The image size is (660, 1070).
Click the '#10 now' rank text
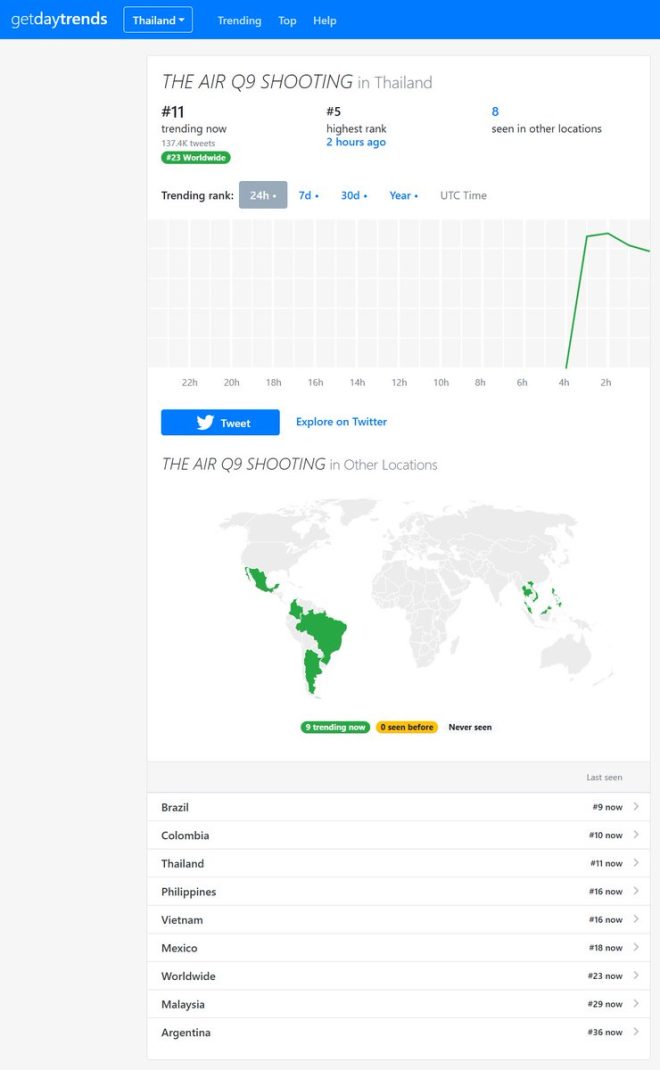tap(605, 835)
